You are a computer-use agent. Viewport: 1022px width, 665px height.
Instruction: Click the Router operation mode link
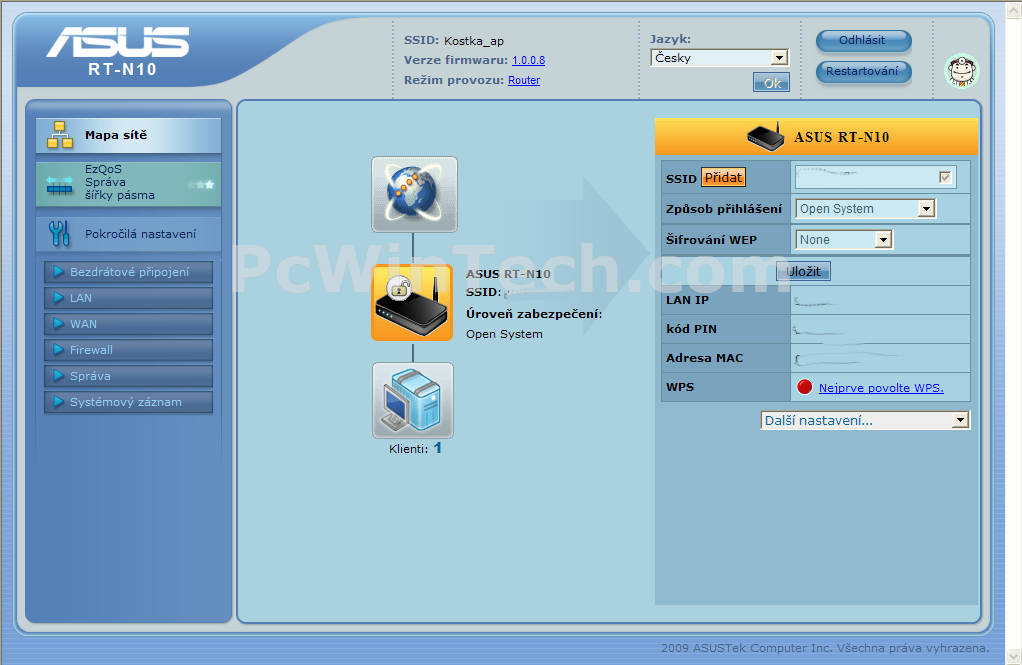524,80
